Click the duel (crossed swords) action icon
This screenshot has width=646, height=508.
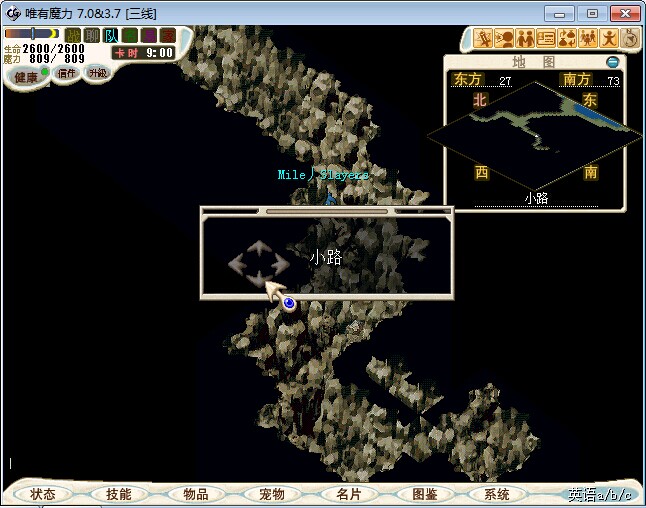coord(484,39)
